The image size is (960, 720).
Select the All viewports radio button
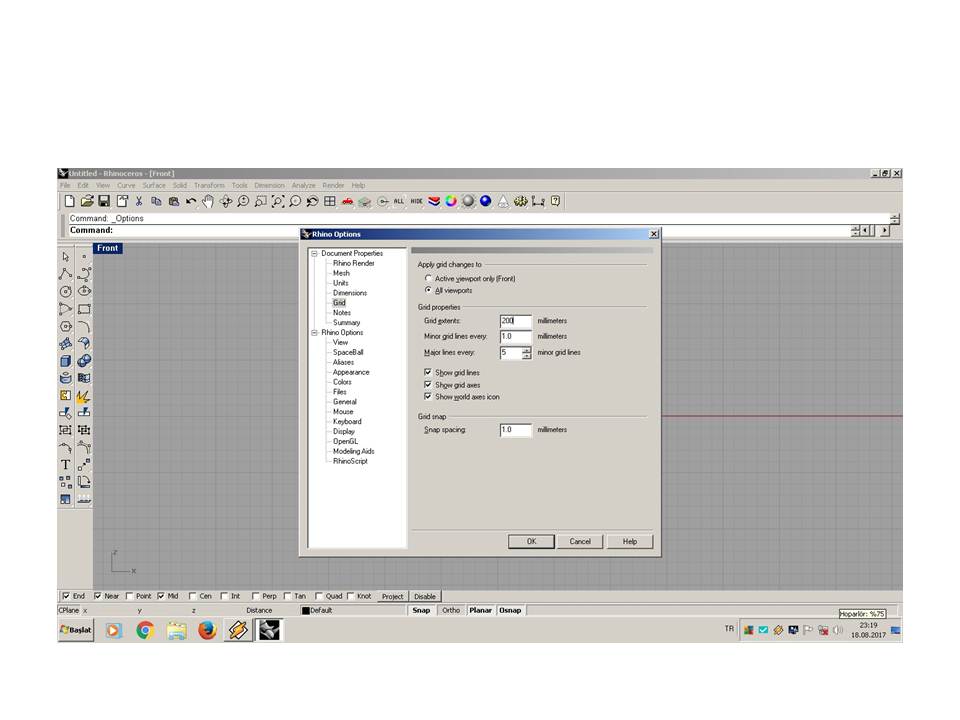point(429,290)
